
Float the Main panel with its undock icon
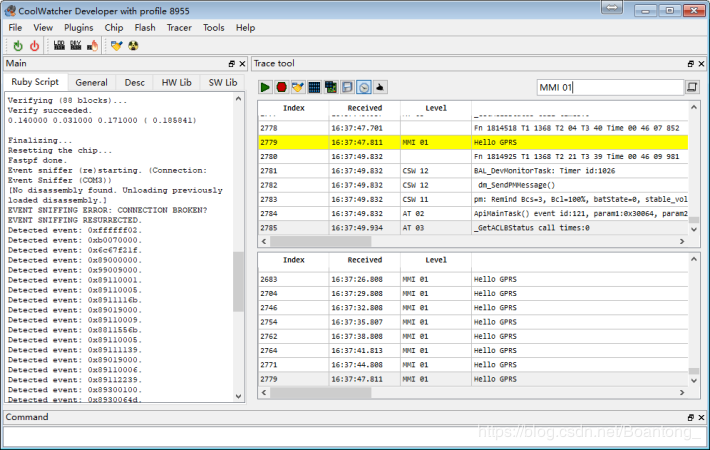tap(232, 64)
